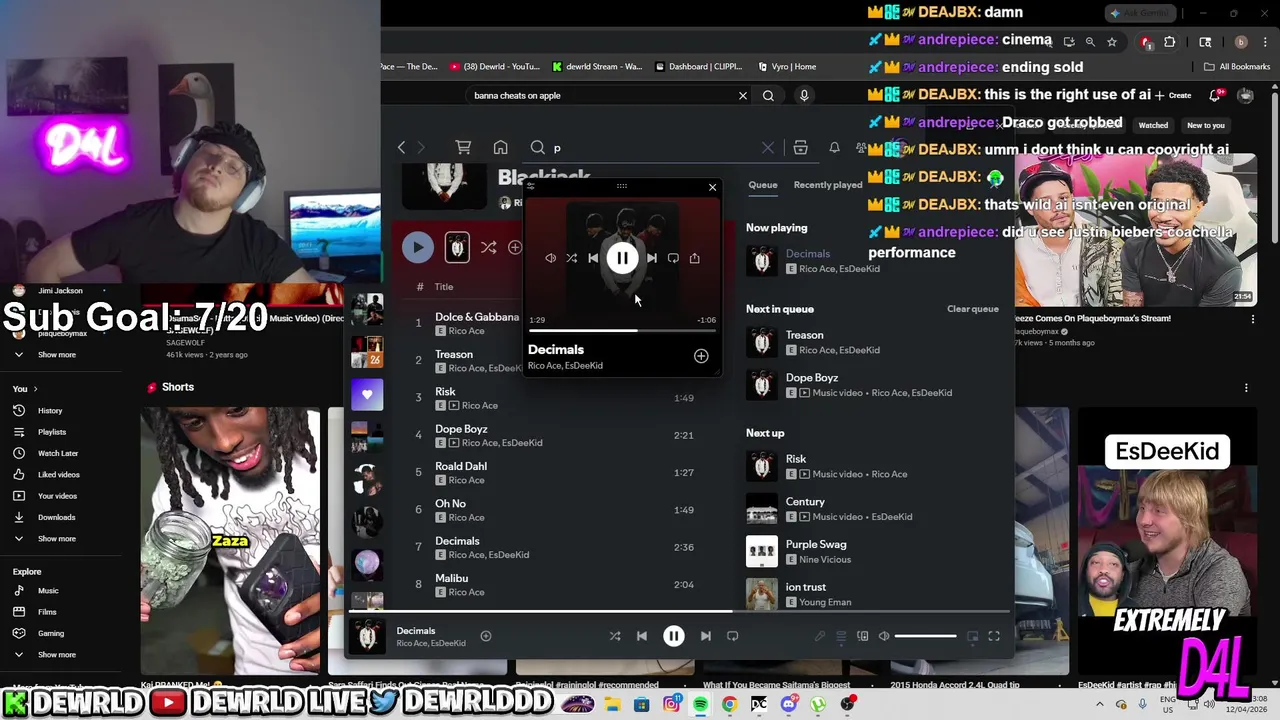Mute using bottom bar speaker icon
Viewport: 1280px width, 720px height.
(884, 636)
